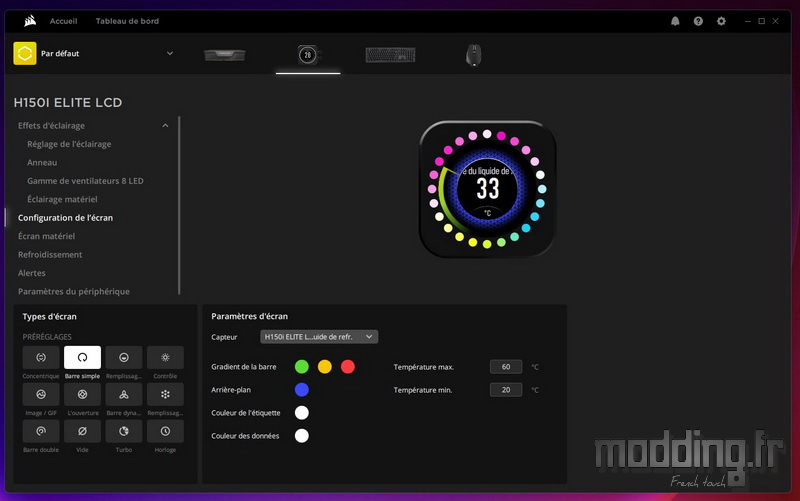Pick the Remplissag... preset below Contrôle

coord(165,394)
